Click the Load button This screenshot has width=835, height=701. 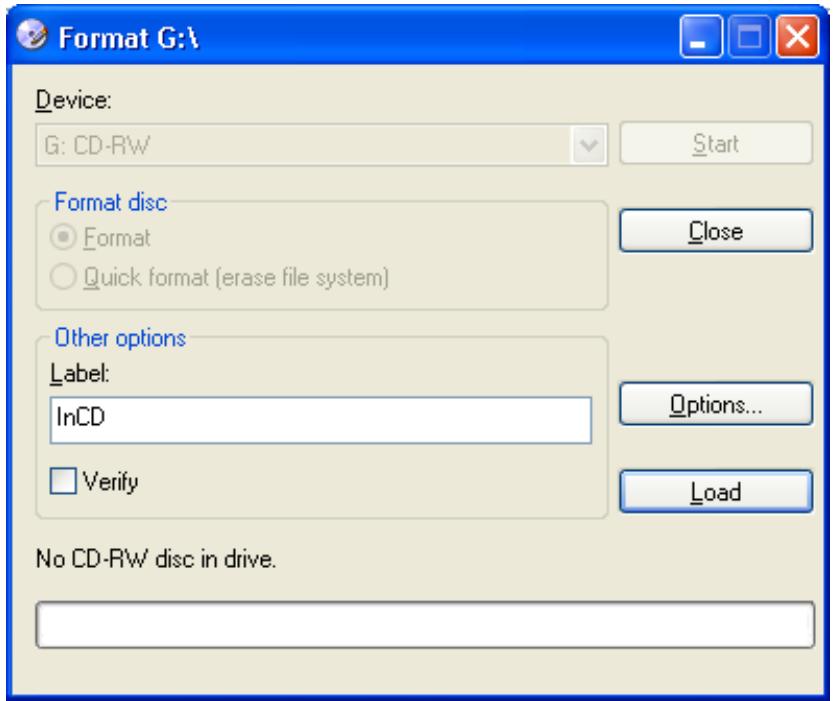pos(716,492)
